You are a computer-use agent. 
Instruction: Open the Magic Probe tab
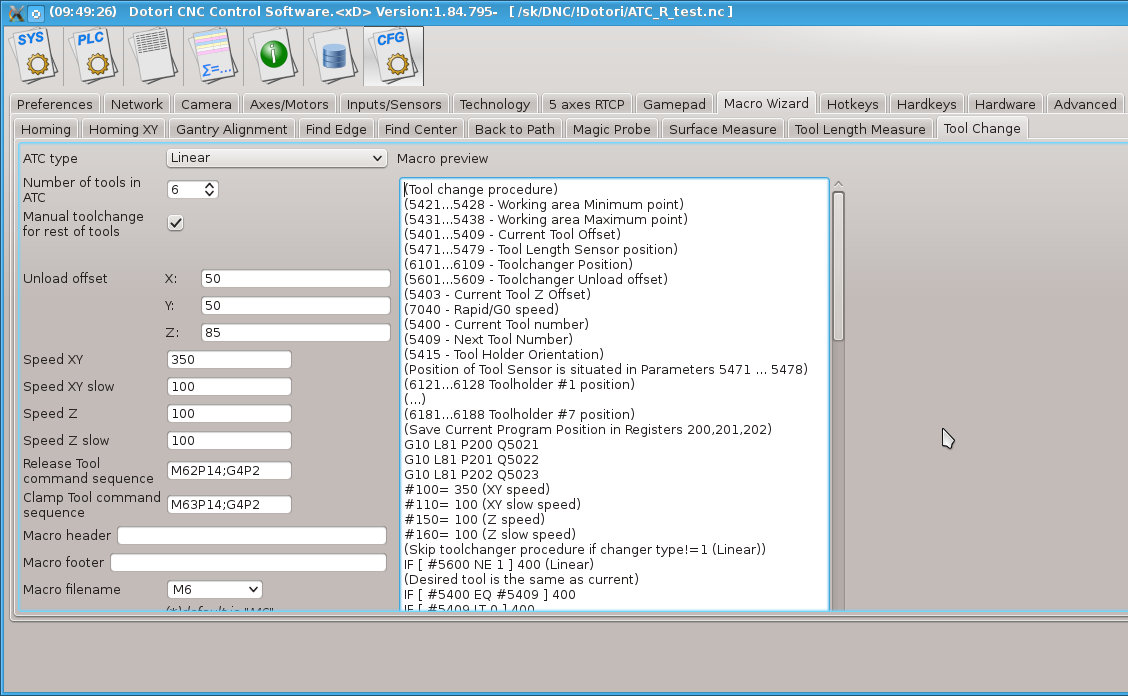coord(611,130)
